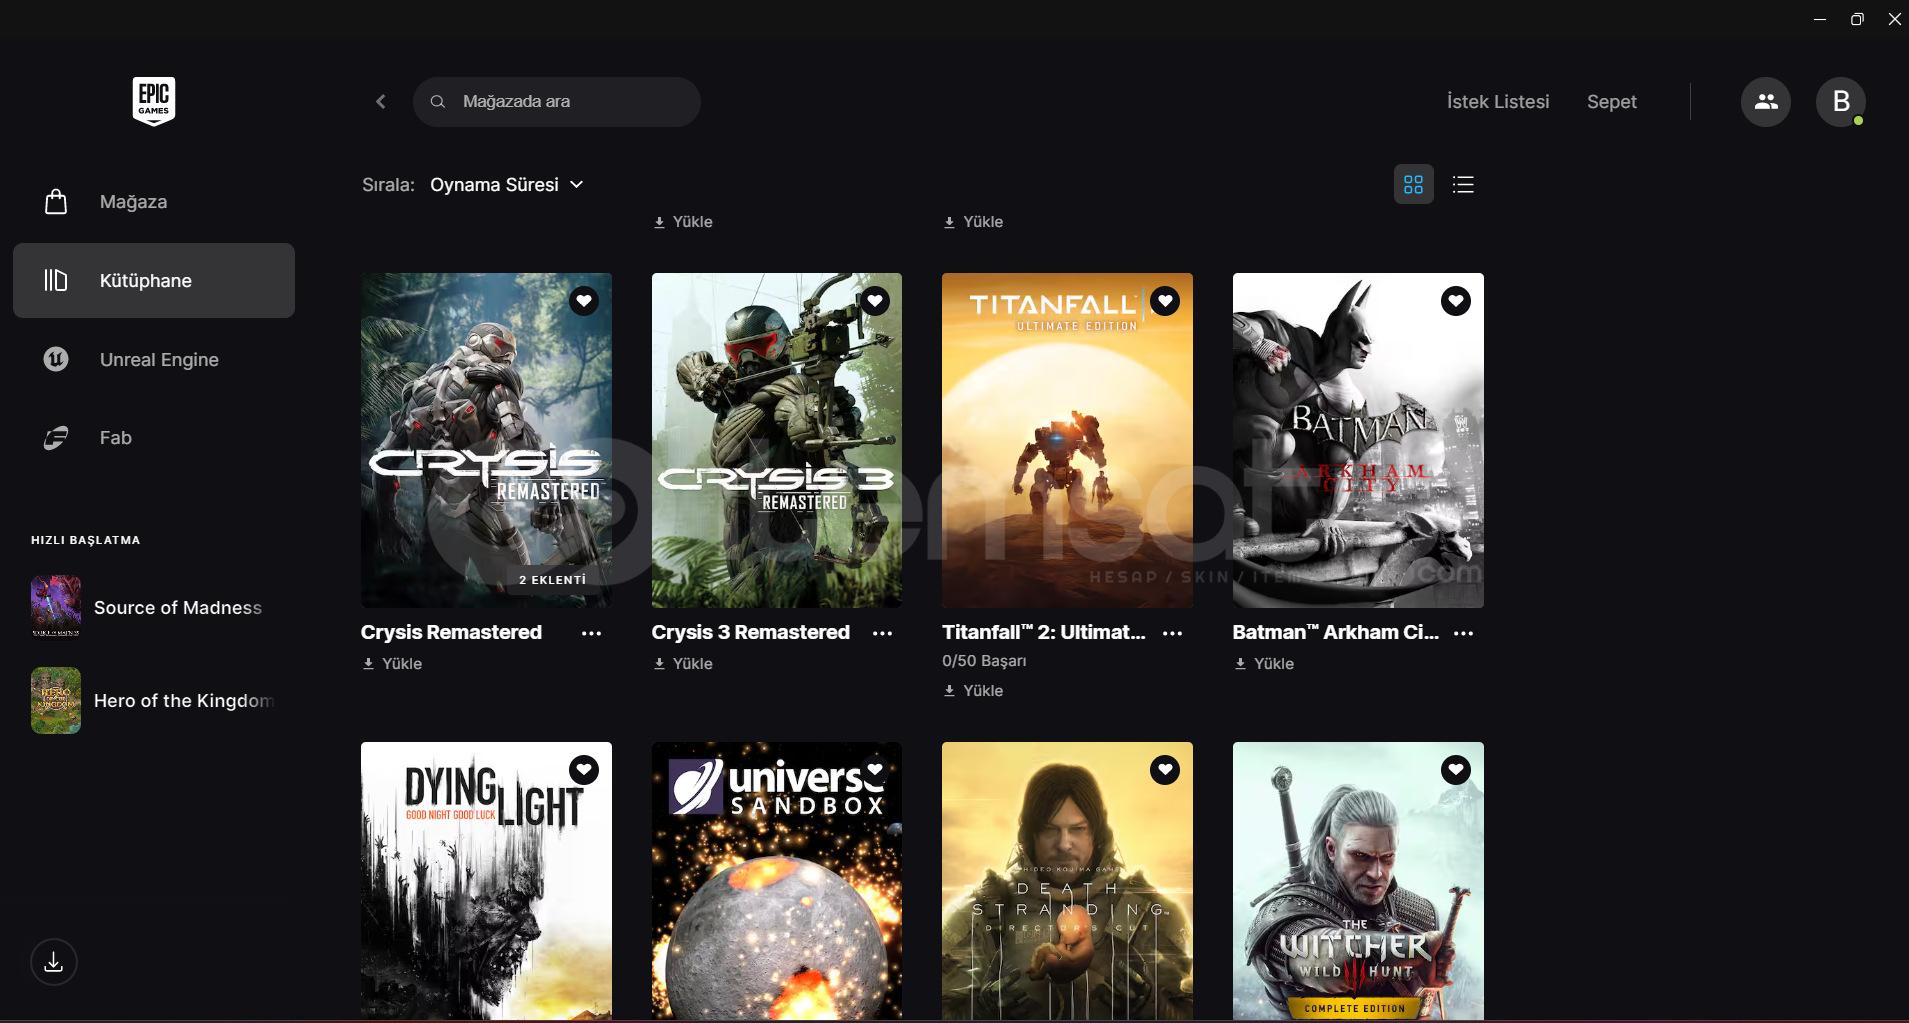
Task: Click Yükle under Crysis Remastered
Action: pos(393,664)
